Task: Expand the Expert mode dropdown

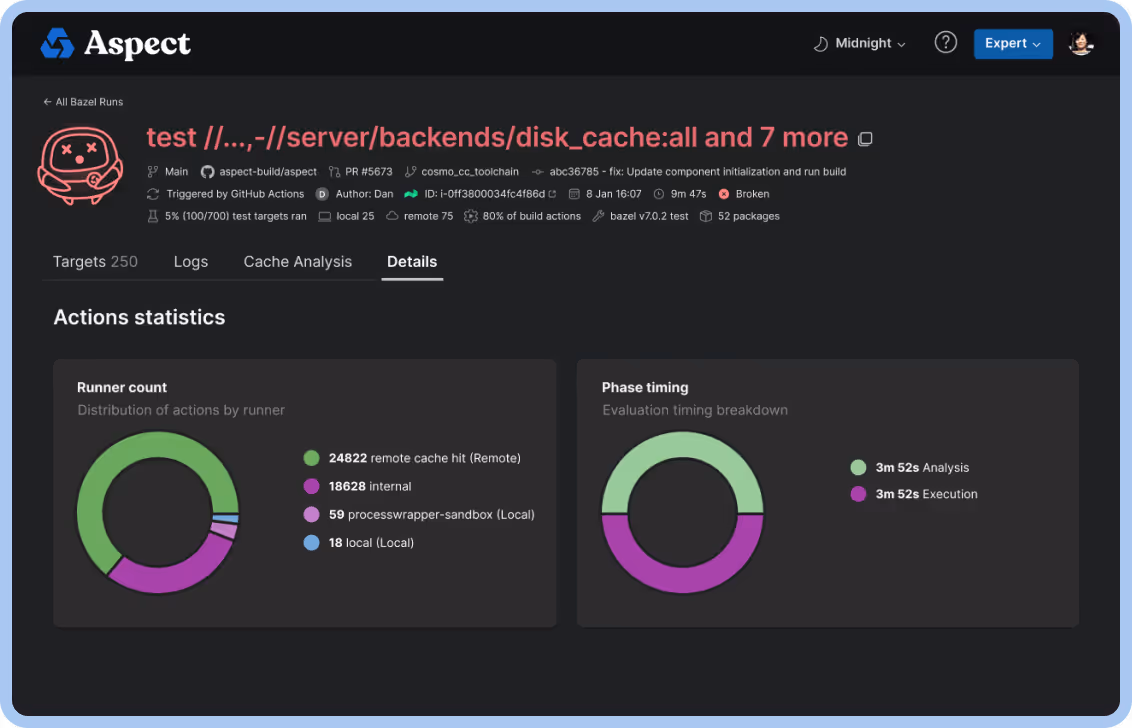Action: pyautogui.click(x=1012, y=44)
